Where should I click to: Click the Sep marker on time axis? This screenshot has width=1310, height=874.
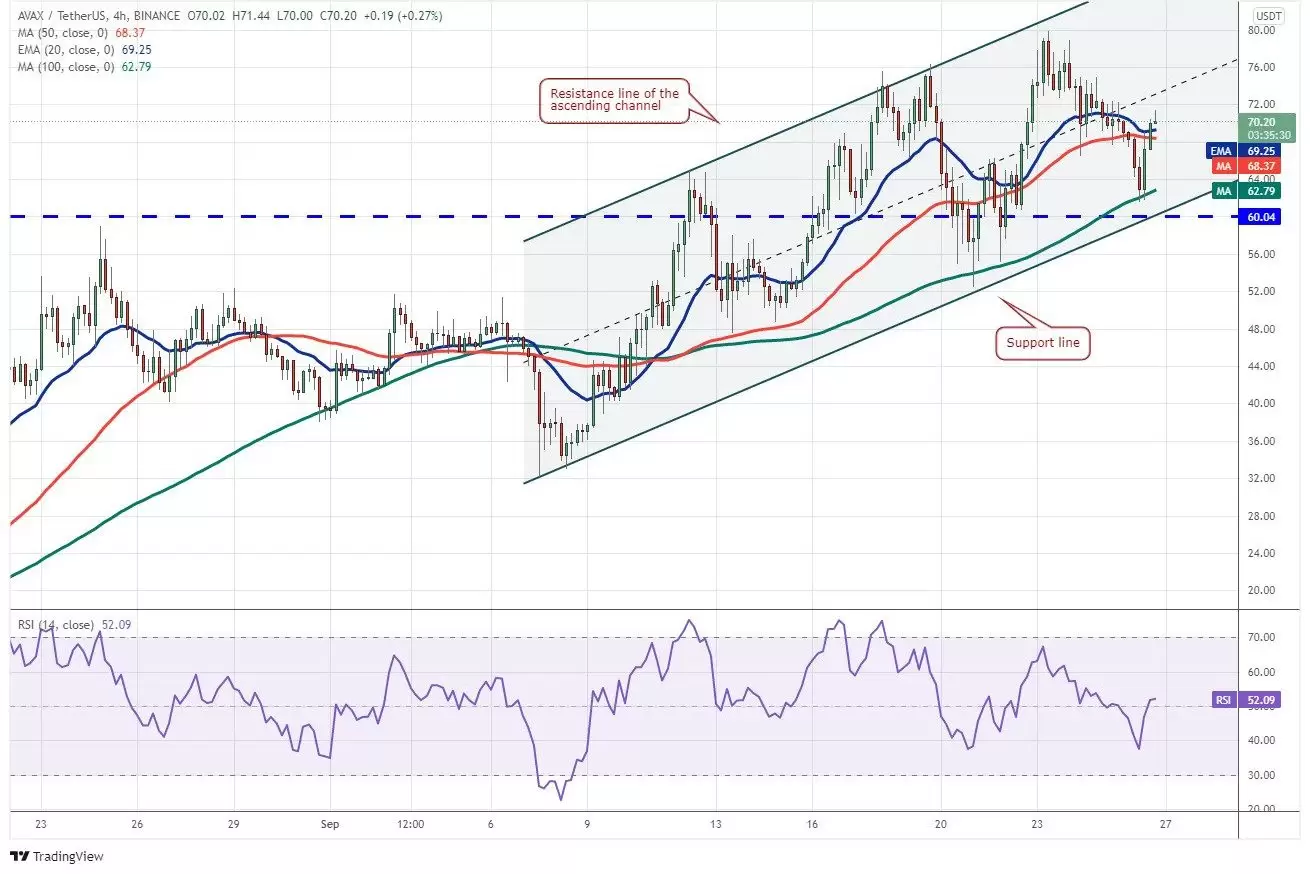tap(332, 825)
